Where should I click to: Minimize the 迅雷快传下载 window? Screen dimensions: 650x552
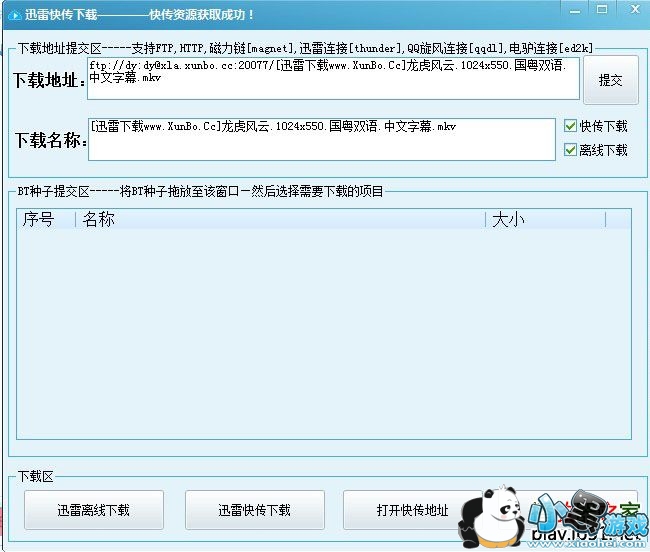coord(575,11)
